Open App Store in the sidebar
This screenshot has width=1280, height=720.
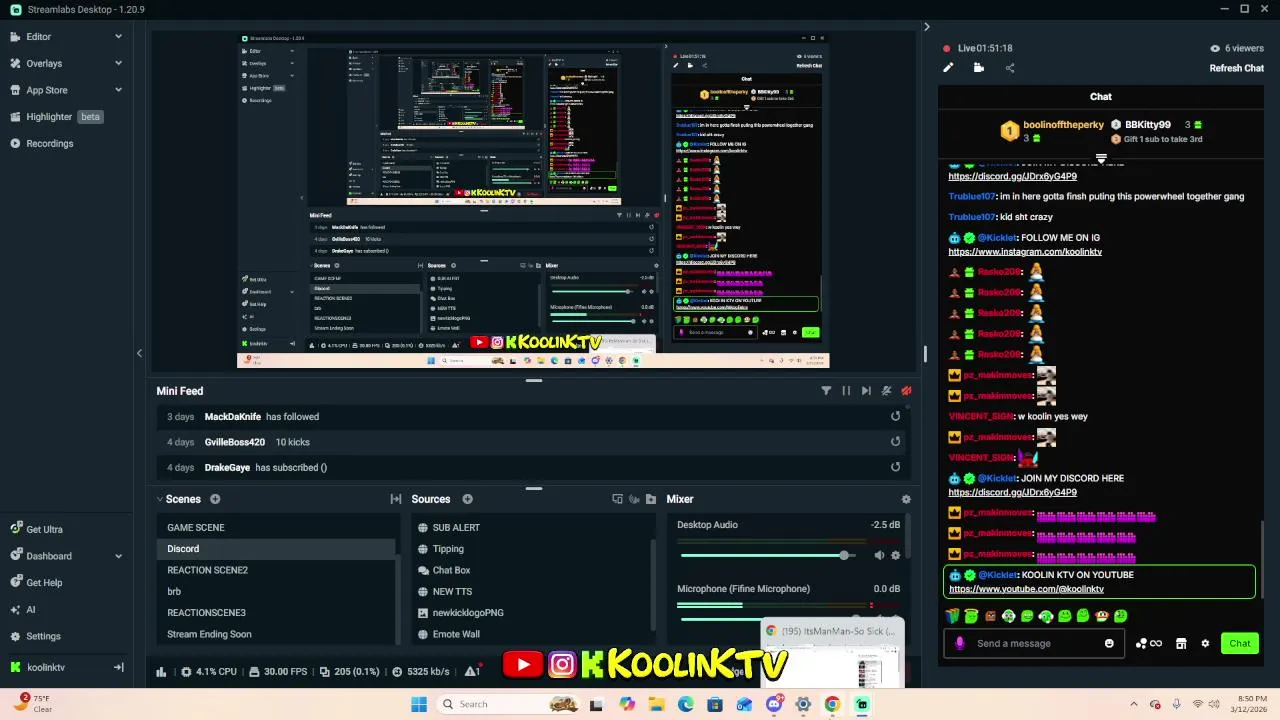tap(46, 90)
